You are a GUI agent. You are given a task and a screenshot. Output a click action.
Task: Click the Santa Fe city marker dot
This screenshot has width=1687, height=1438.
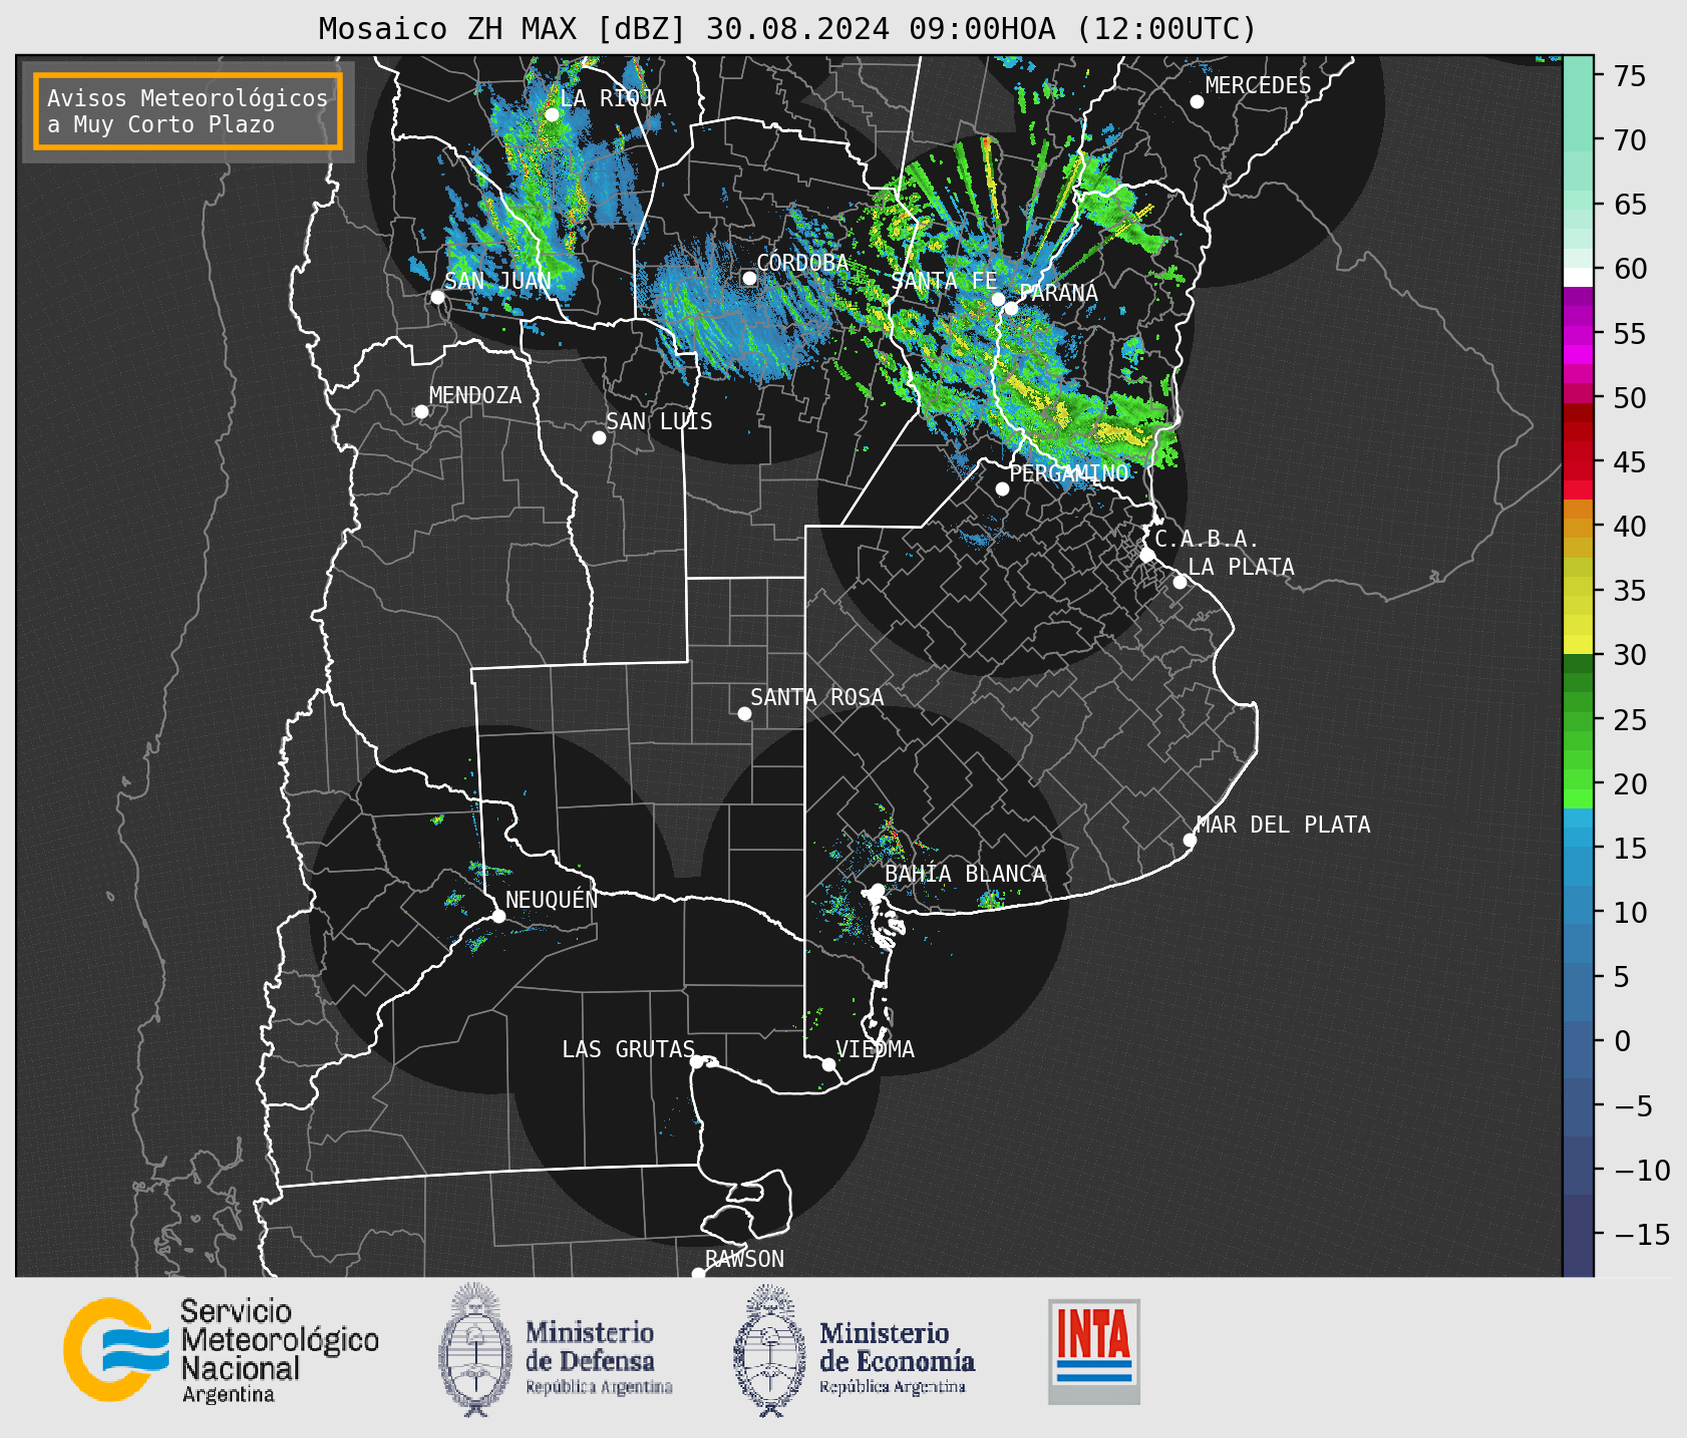coord(998,299)
